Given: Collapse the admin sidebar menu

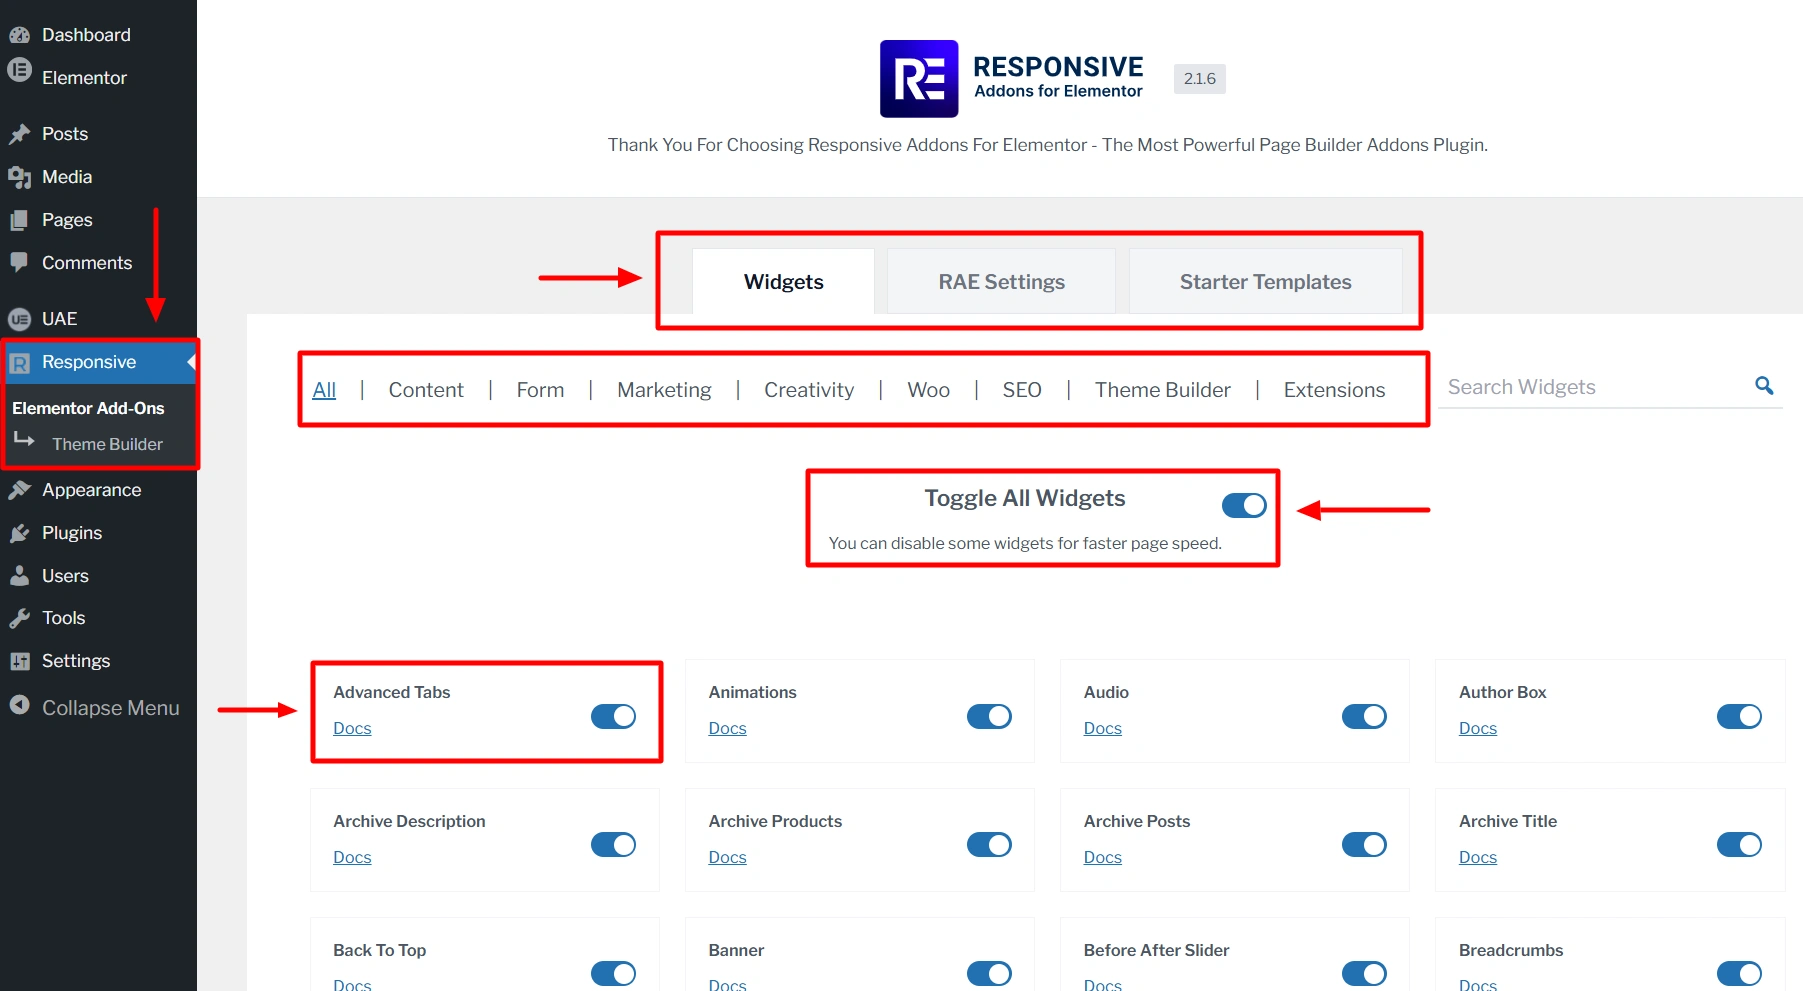Looking at the screenshot, I should pos(98,707).
